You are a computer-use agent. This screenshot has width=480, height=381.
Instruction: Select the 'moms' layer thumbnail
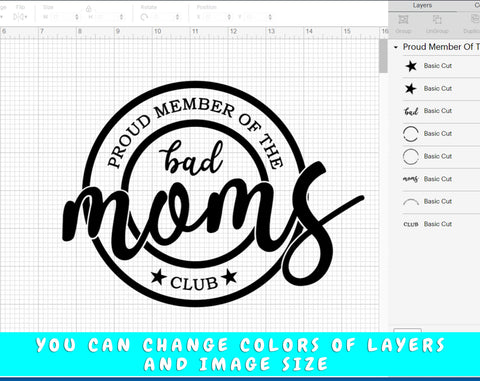click(x=411, y=179)
